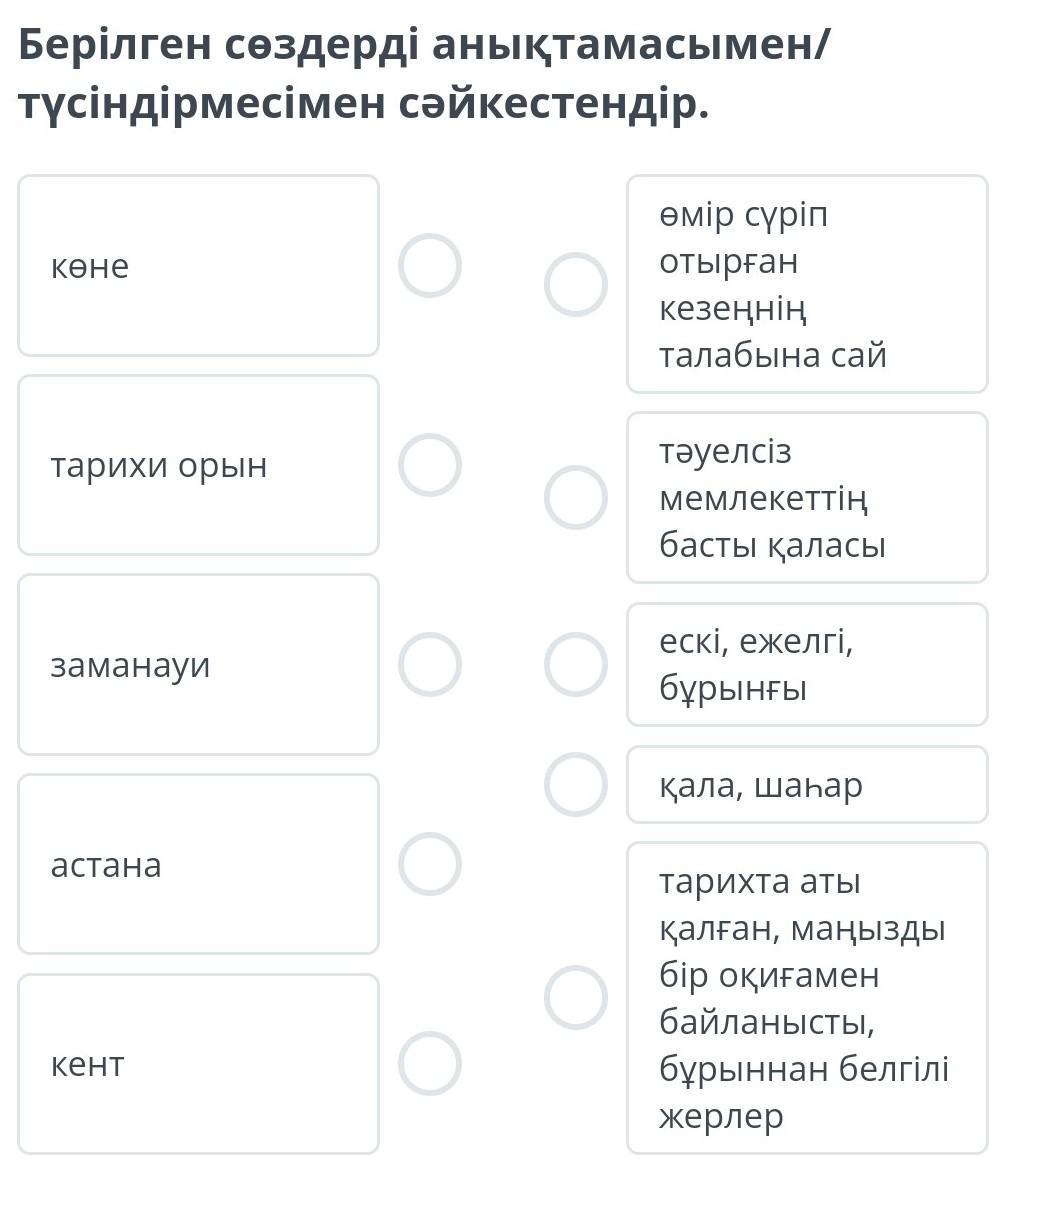Click circle beside 'тәуелсіз мемлекеттің басты қаласы'
Image resolution: width=1043 pixels, height=1205 pixels.
click(x=575, y=497)
